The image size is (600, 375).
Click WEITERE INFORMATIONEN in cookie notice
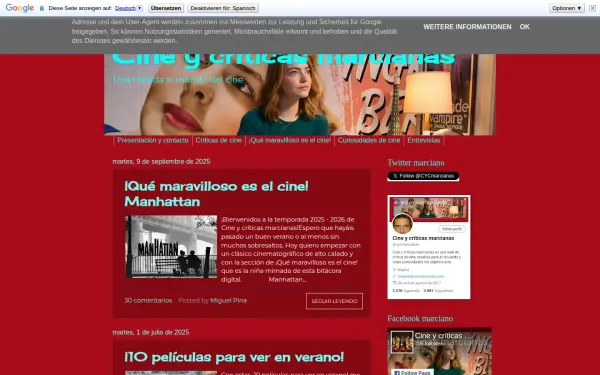point(467,27)
